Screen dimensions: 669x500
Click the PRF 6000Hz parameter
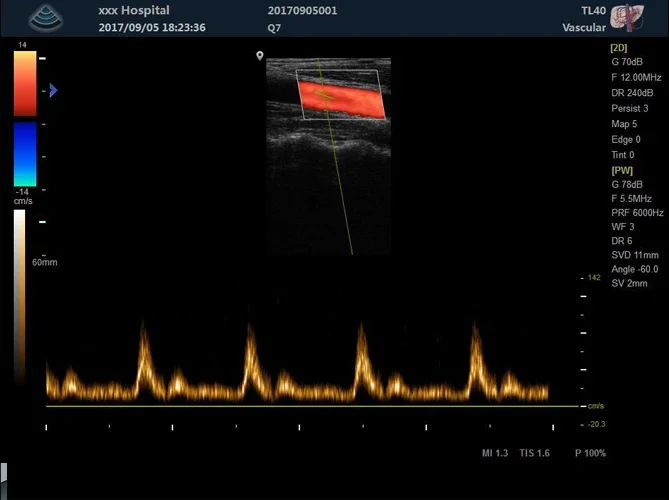[x=636, y=213]
